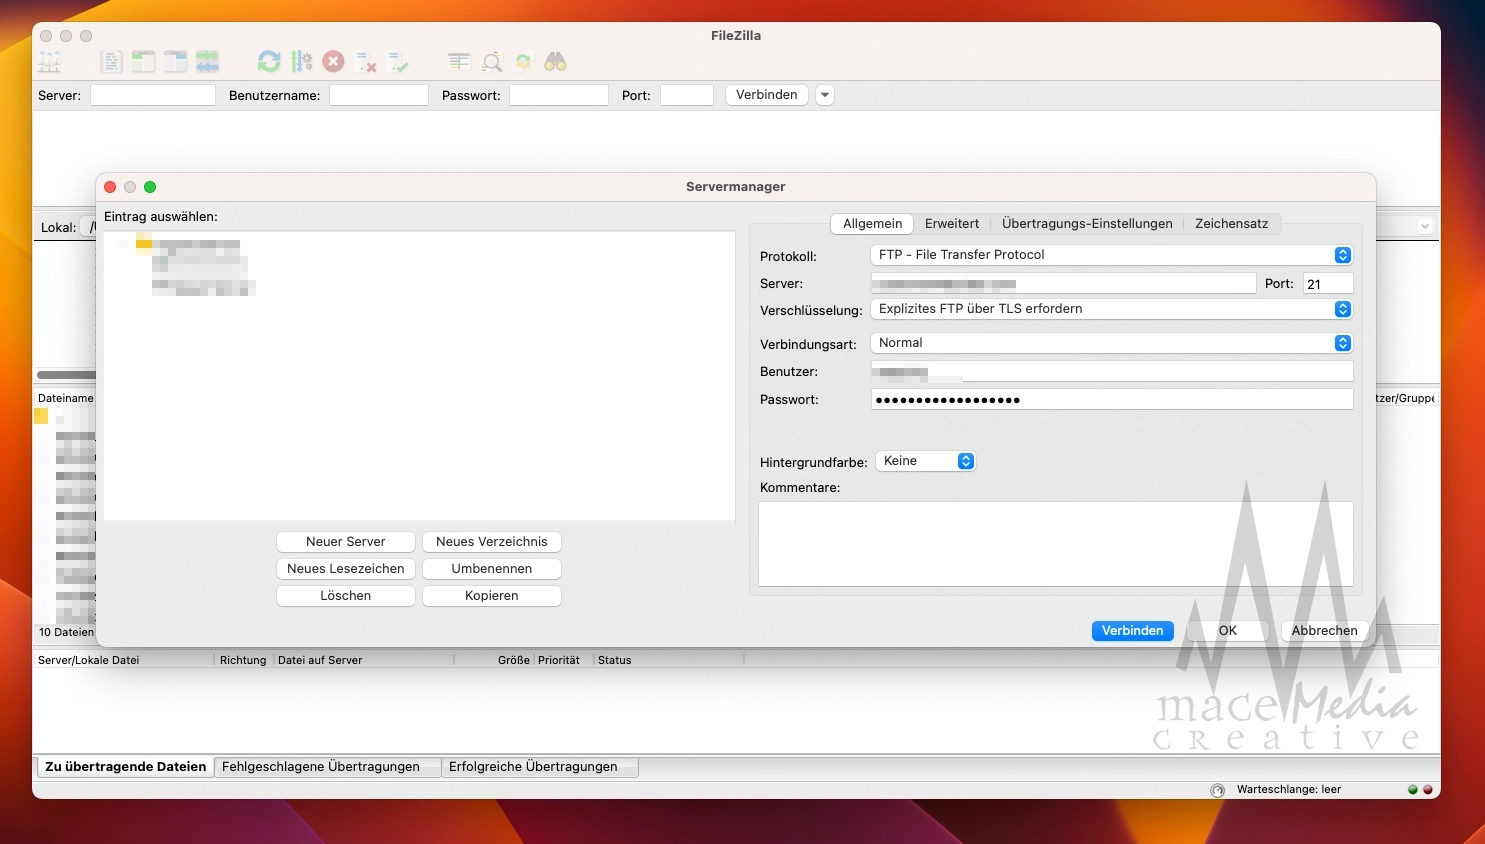Focus the Benutzername field in the quickconnect bar
Viewport: 1485px width, 844px height.
coord(378,94)
